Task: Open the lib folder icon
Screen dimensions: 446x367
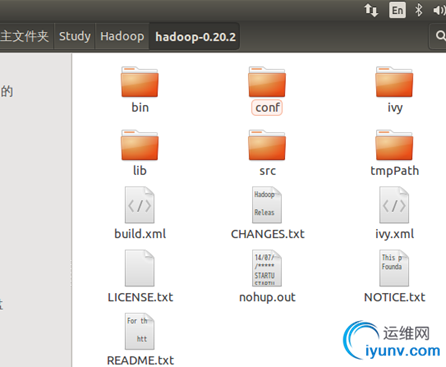Action: pyautogui.click(x=140, y=145)
